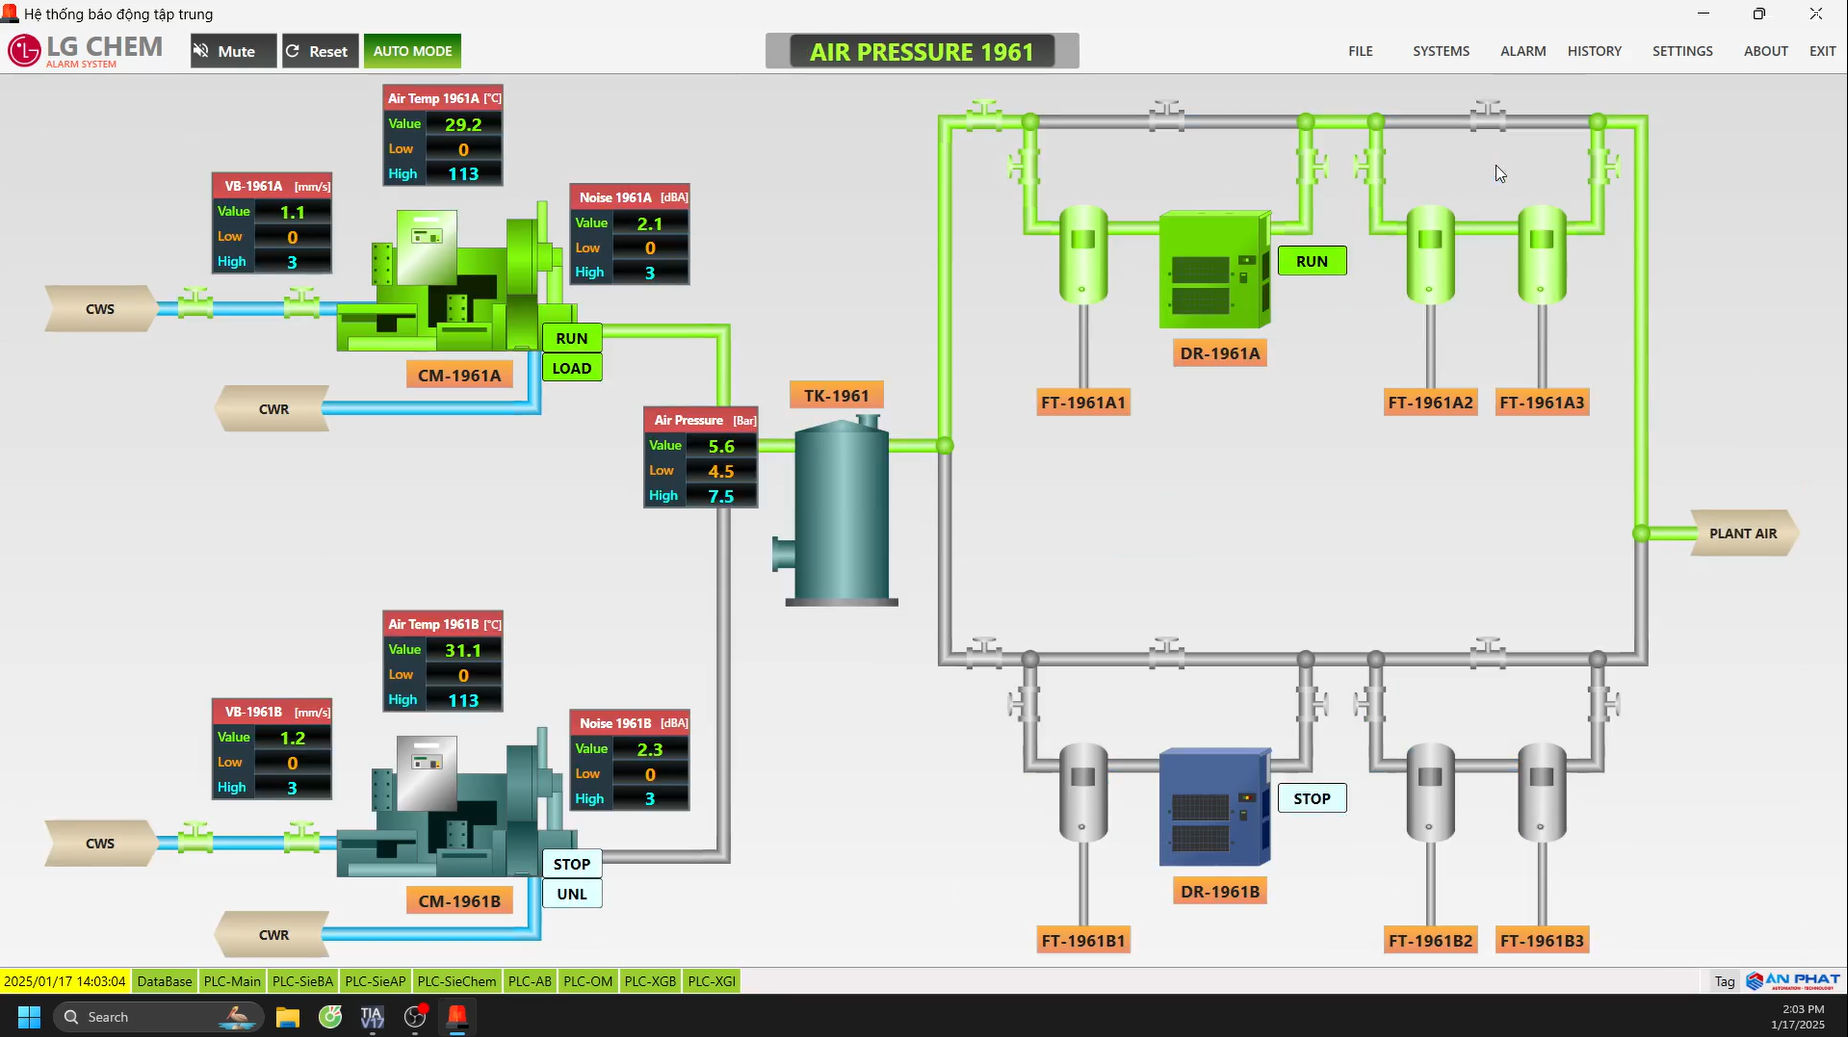Open the ALARM menu
The height and width of the screenshot is (1037, 1848).
(x=1522, y=51)
